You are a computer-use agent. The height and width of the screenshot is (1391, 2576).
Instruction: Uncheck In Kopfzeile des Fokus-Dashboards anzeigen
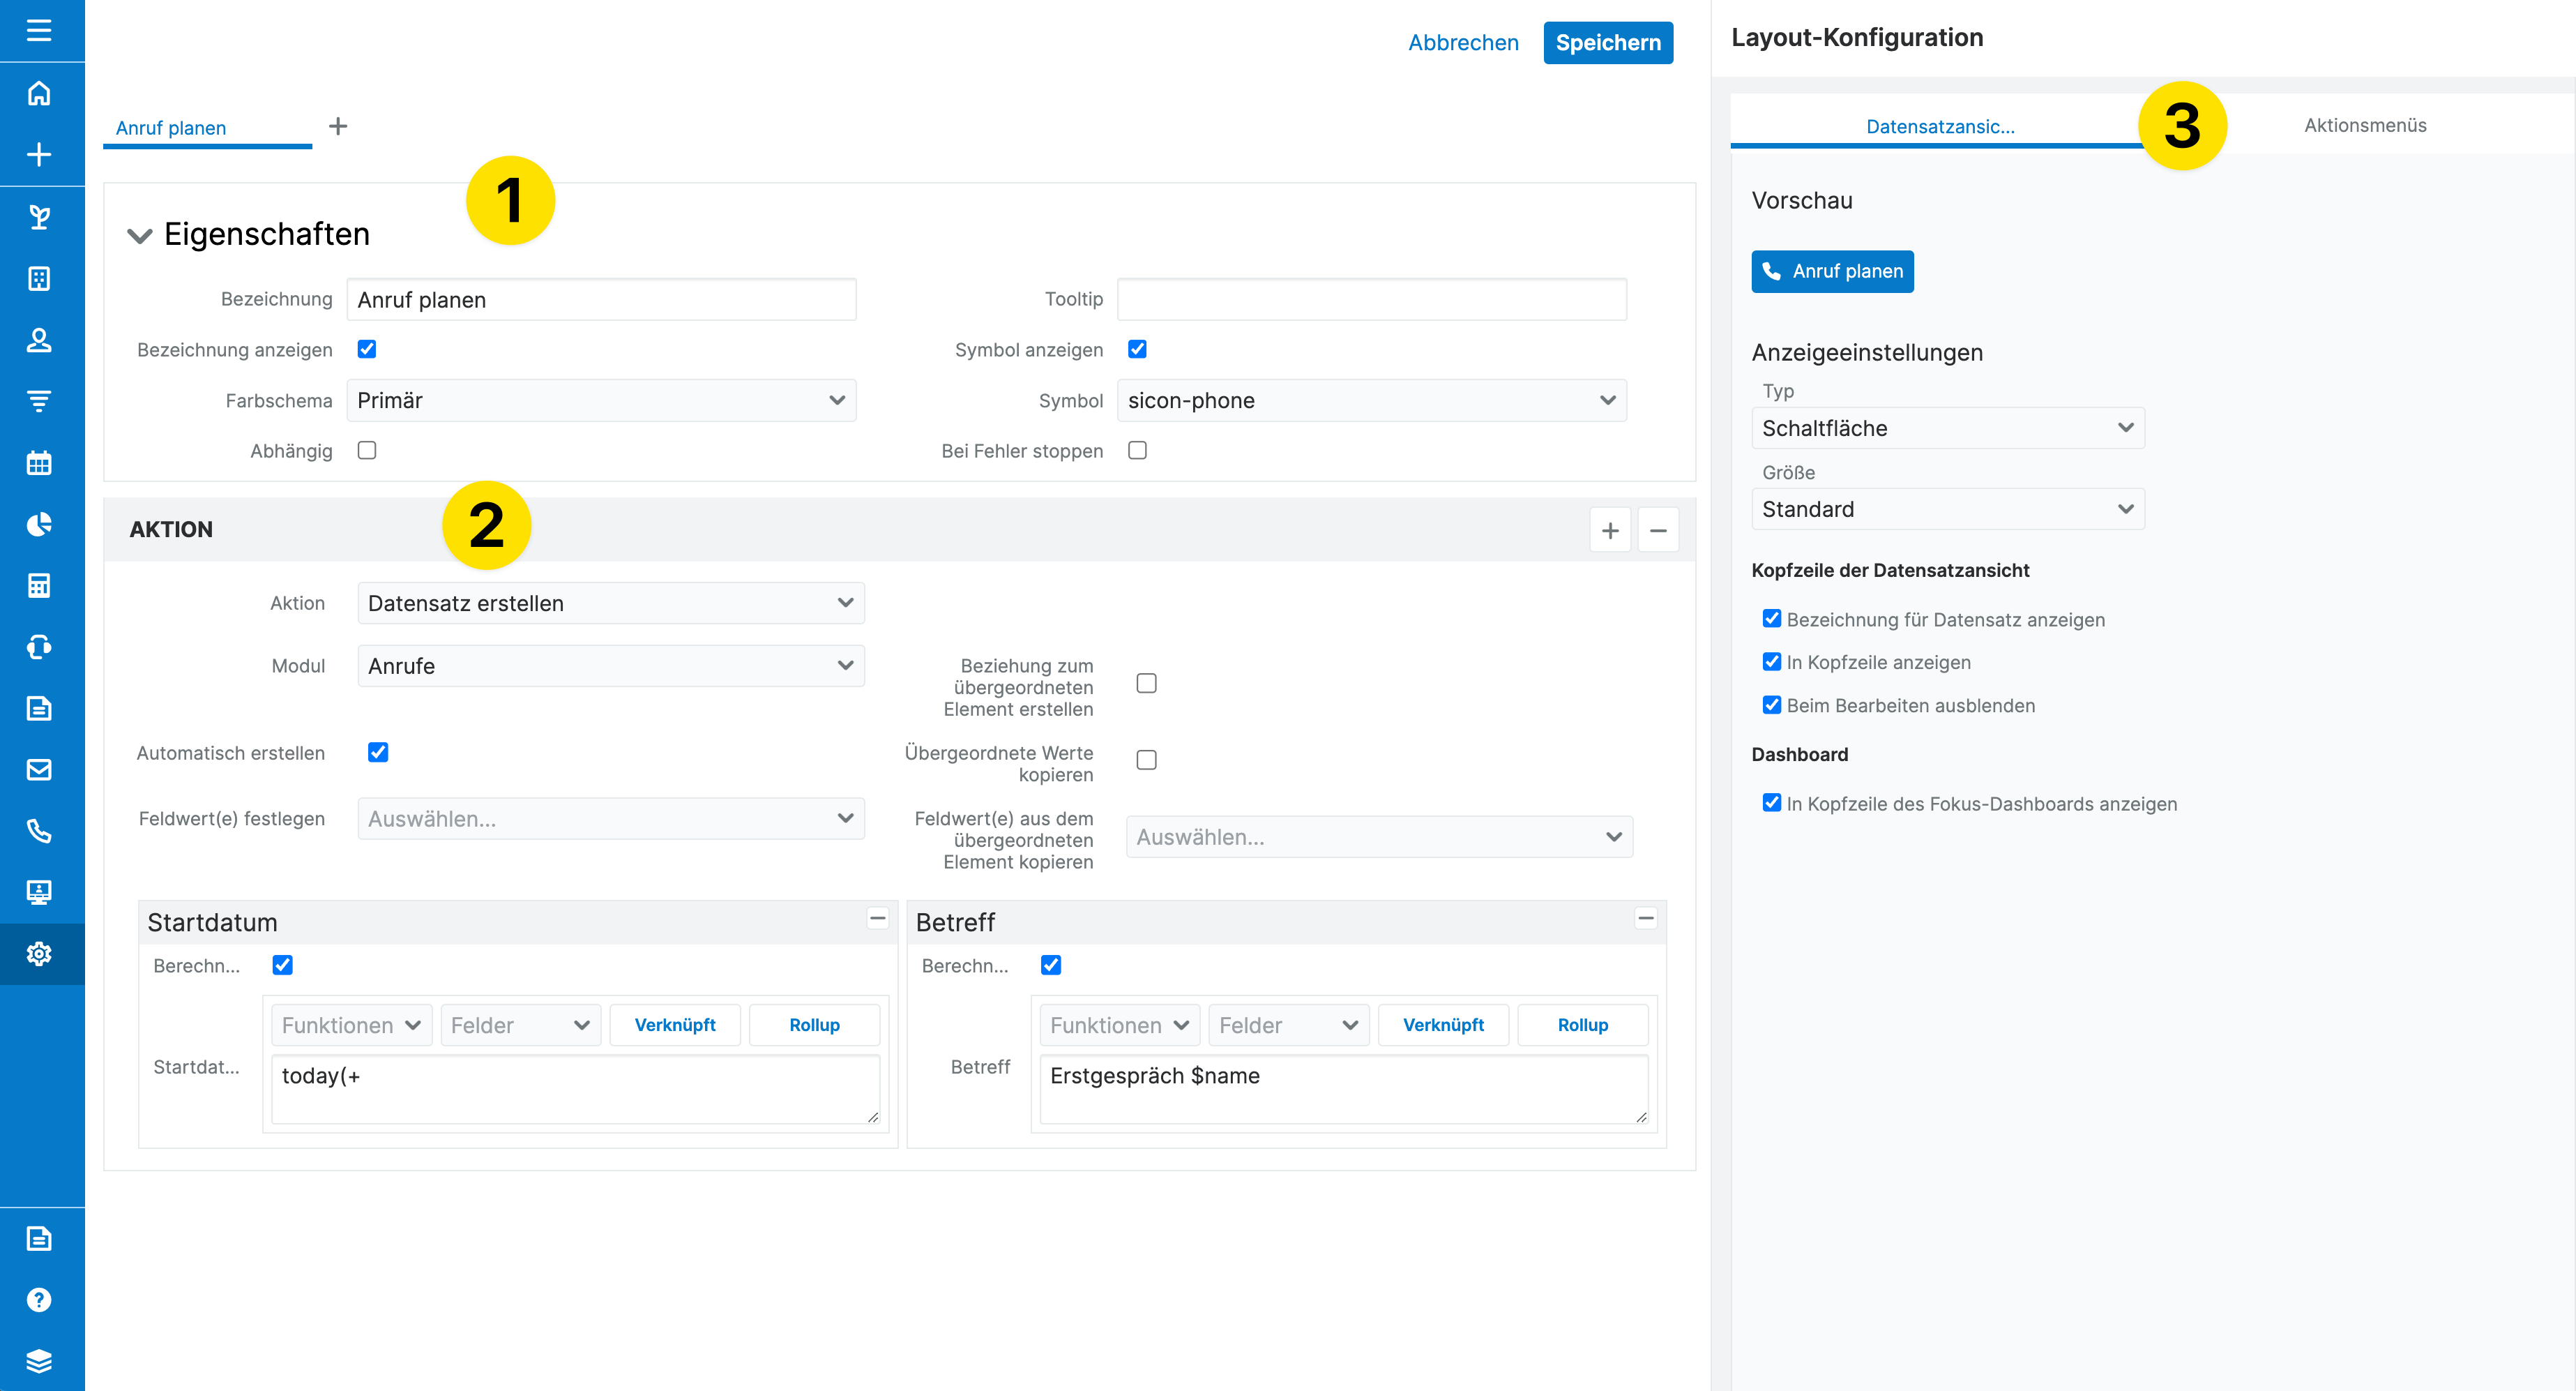[x=1772, y=802]
